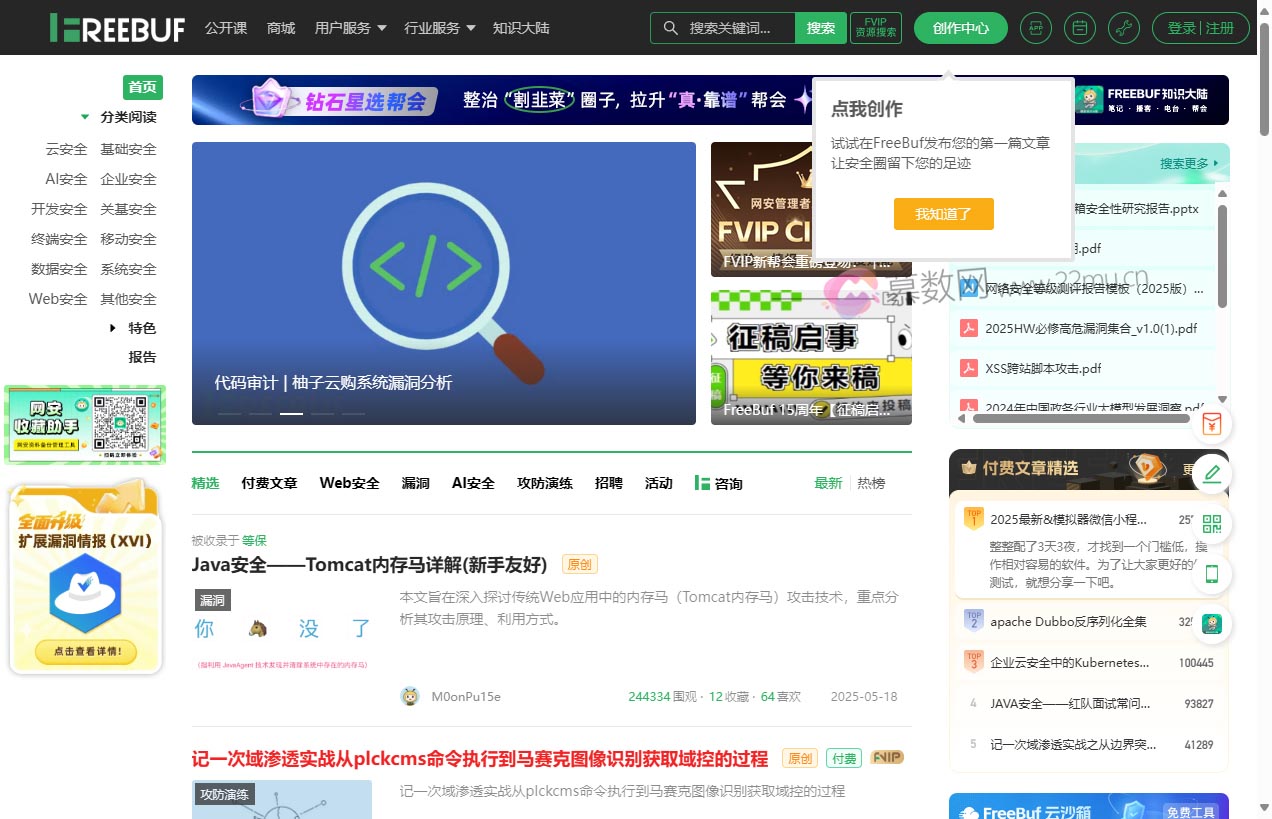
Task: Click the FreeBuf logo
Action: pyautogui.click(x=117, y=28)
